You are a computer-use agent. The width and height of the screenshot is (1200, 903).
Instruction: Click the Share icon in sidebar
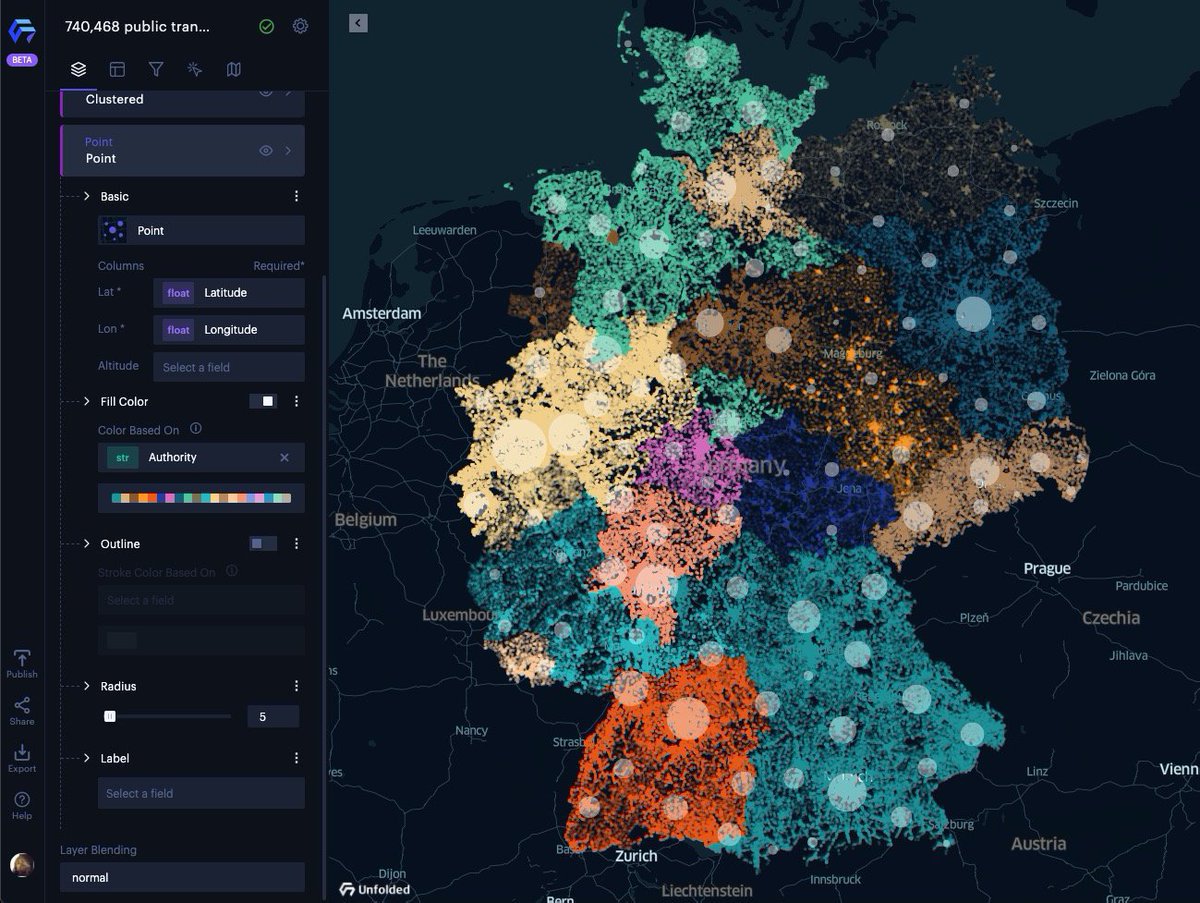22,711
